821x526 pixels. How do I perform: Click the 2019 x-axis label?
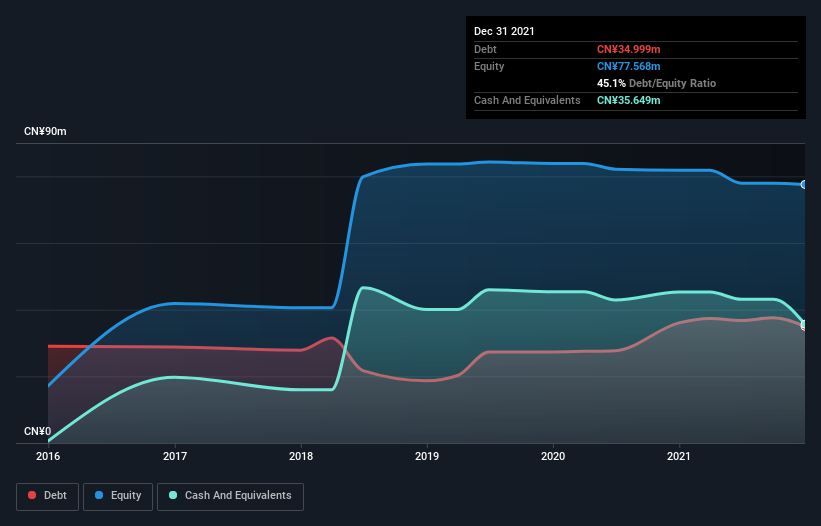(427, 456)
